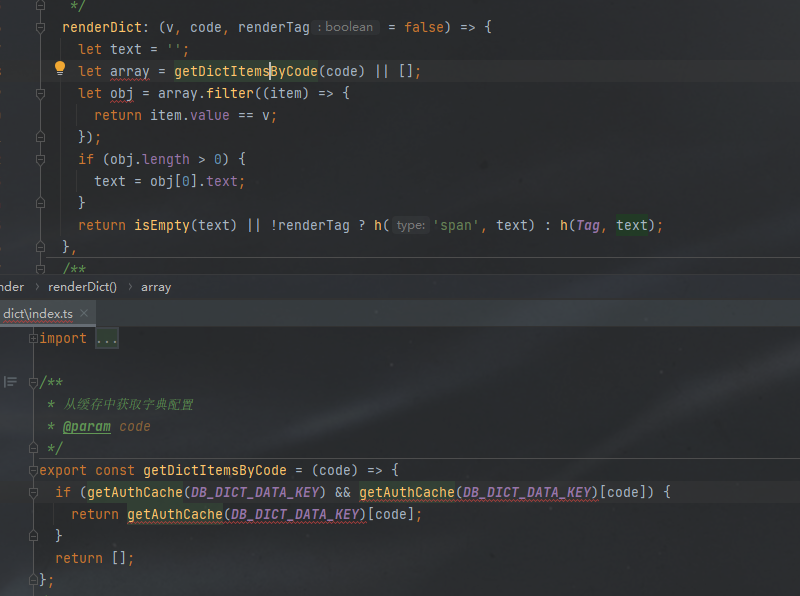Click the folded '...' import placeholder

(107, 339)
